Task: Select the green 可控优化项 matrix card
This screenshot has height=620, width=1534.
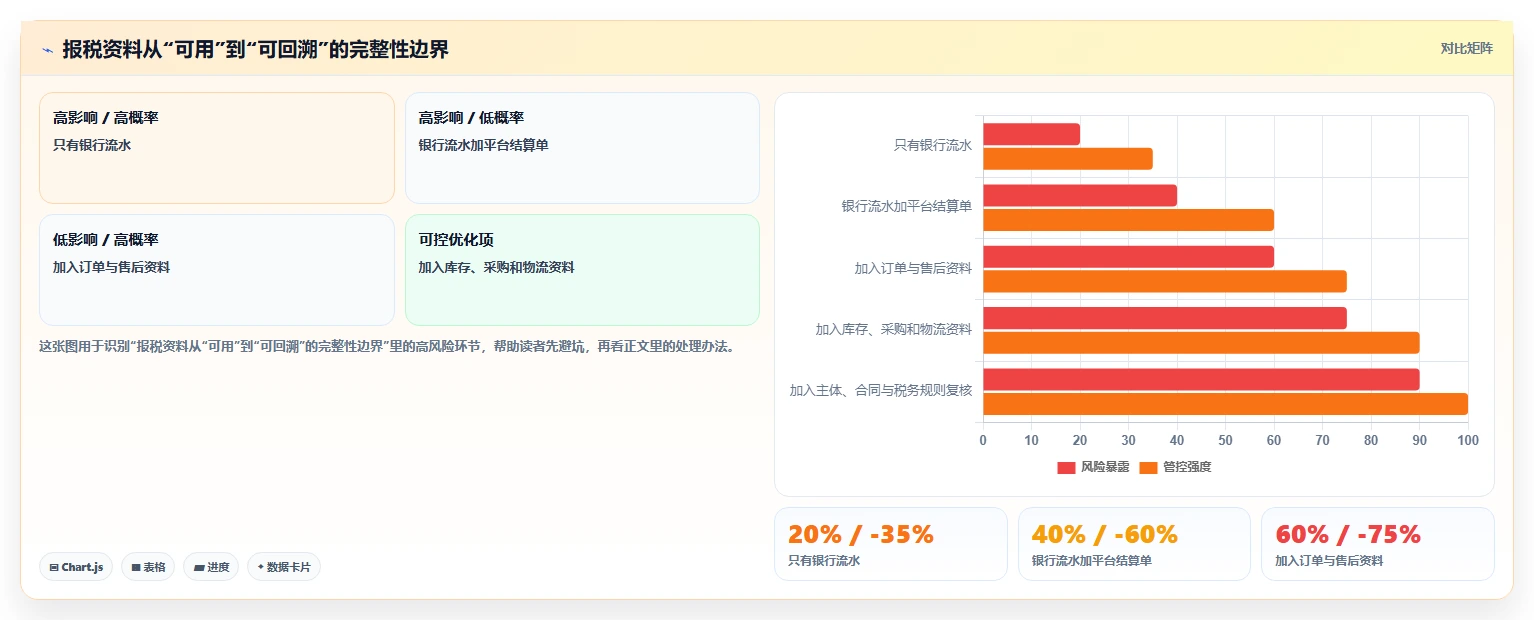Action: pyautogui.click(x=582, y=270)
